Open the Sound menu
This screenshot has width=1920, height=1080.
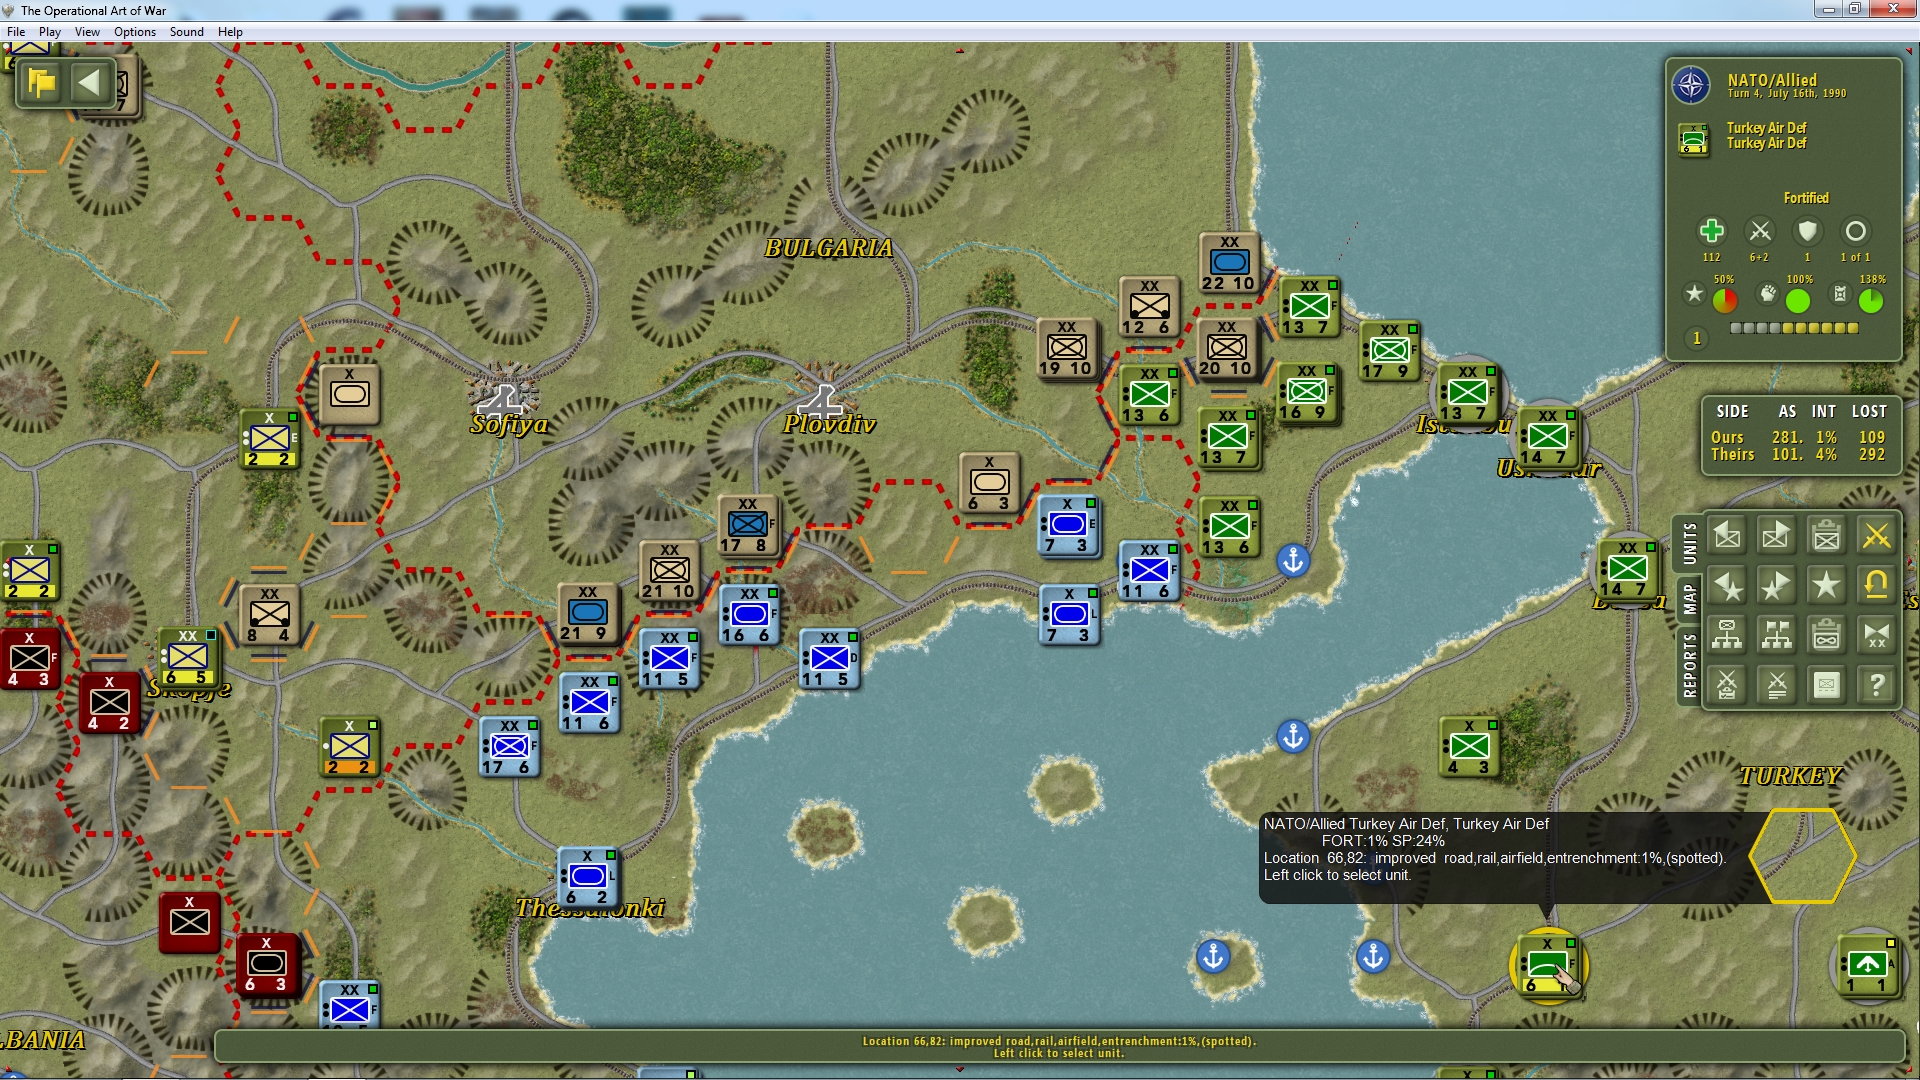(x=187, y=32)
